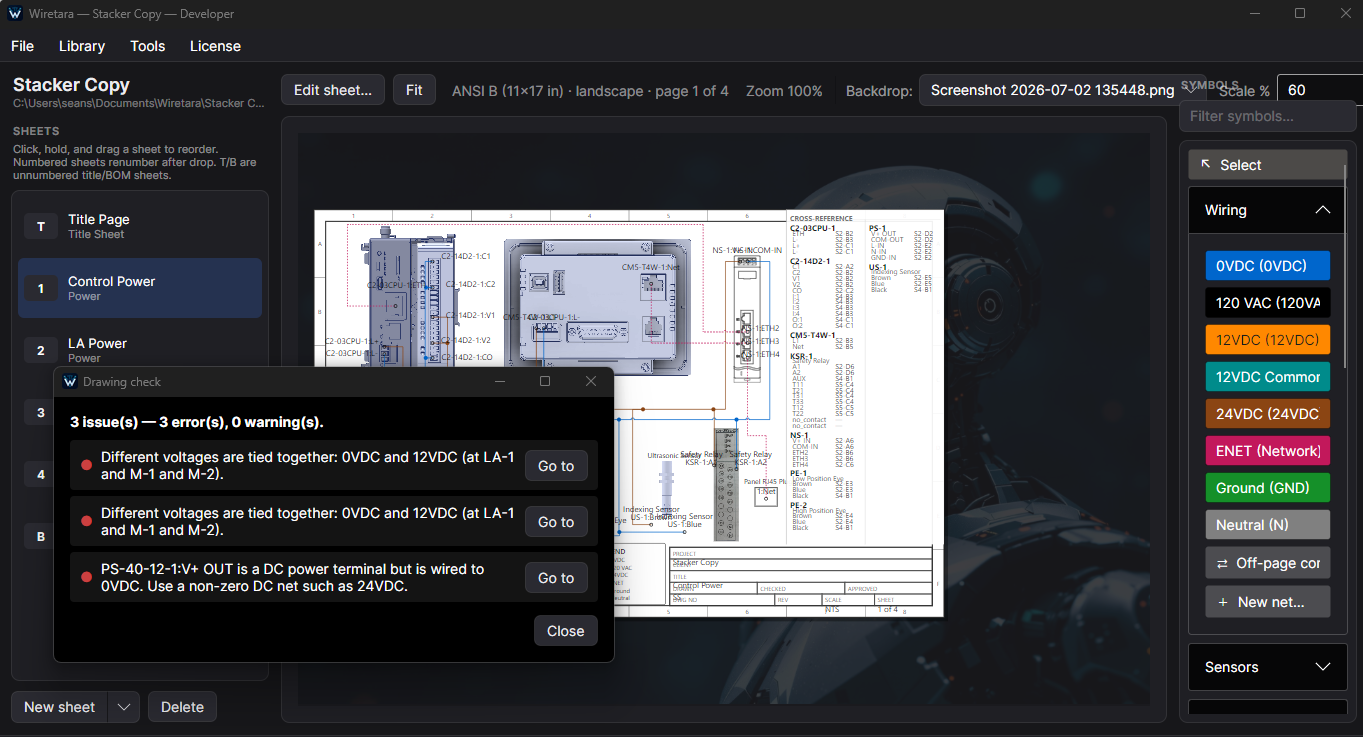Select the Title Page sheet
This screenshot has width=1363, height=737.
tap(140, 227)
